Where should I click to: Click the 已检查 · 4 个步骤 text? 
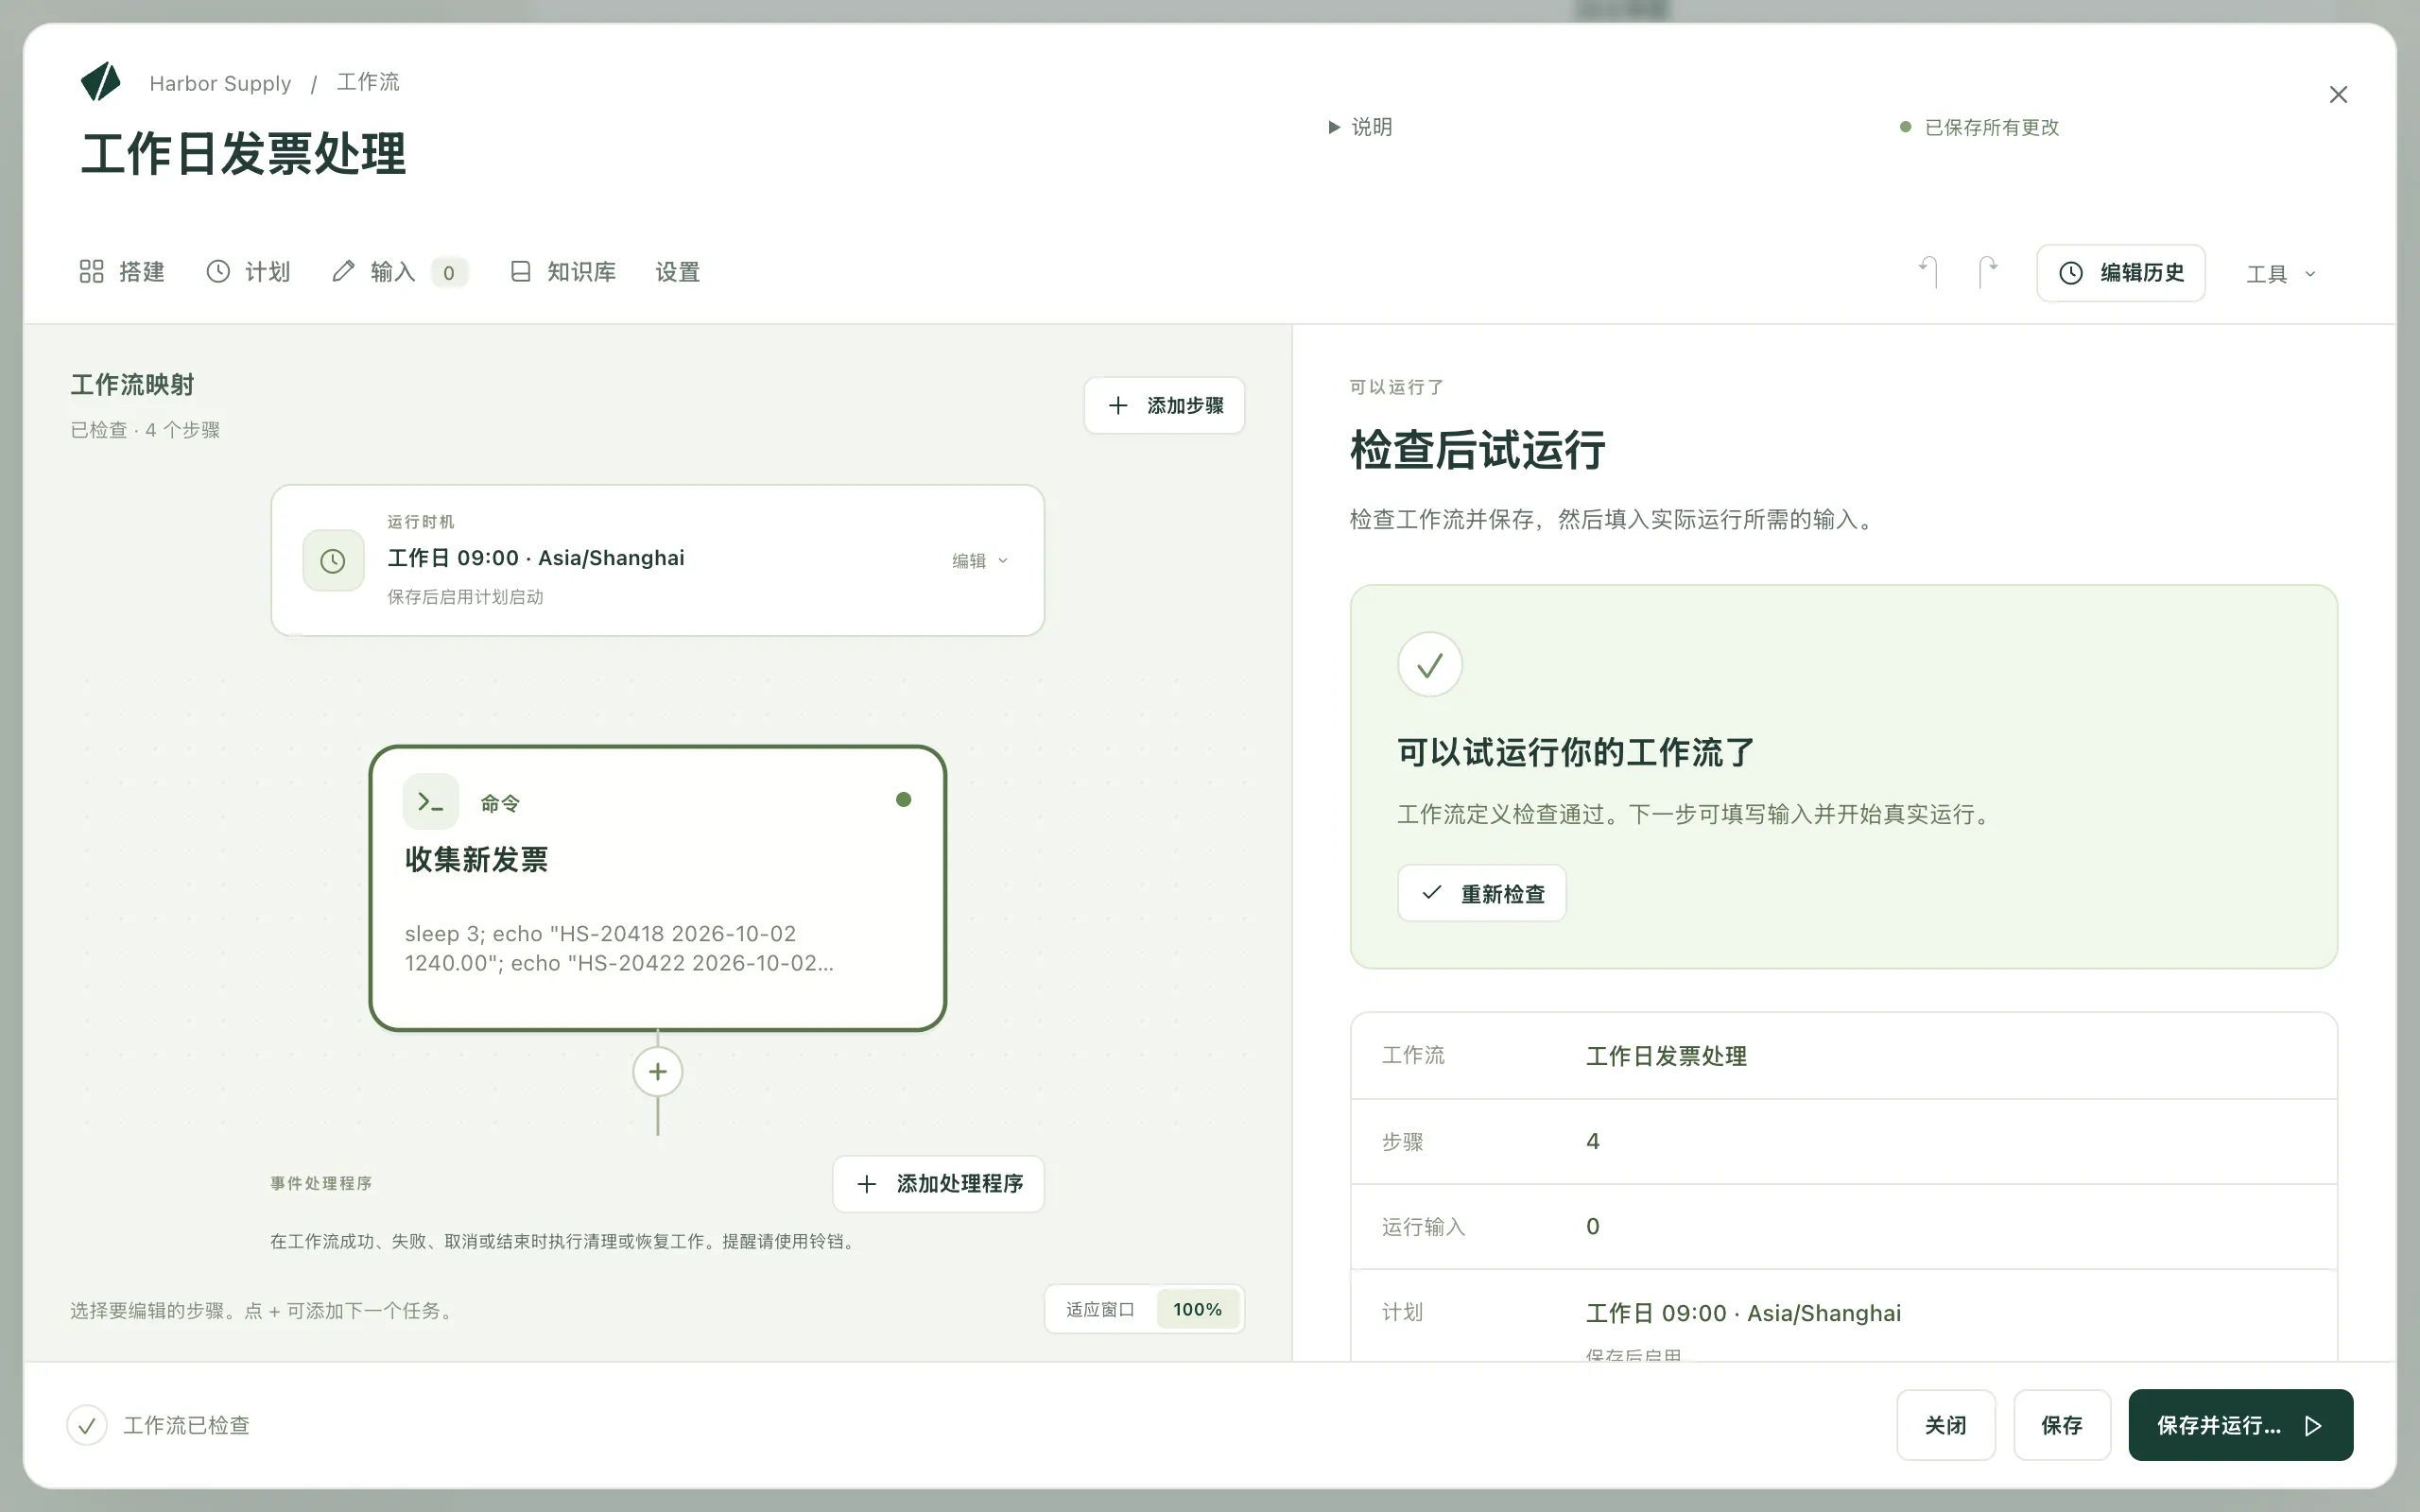pos(145,430)
